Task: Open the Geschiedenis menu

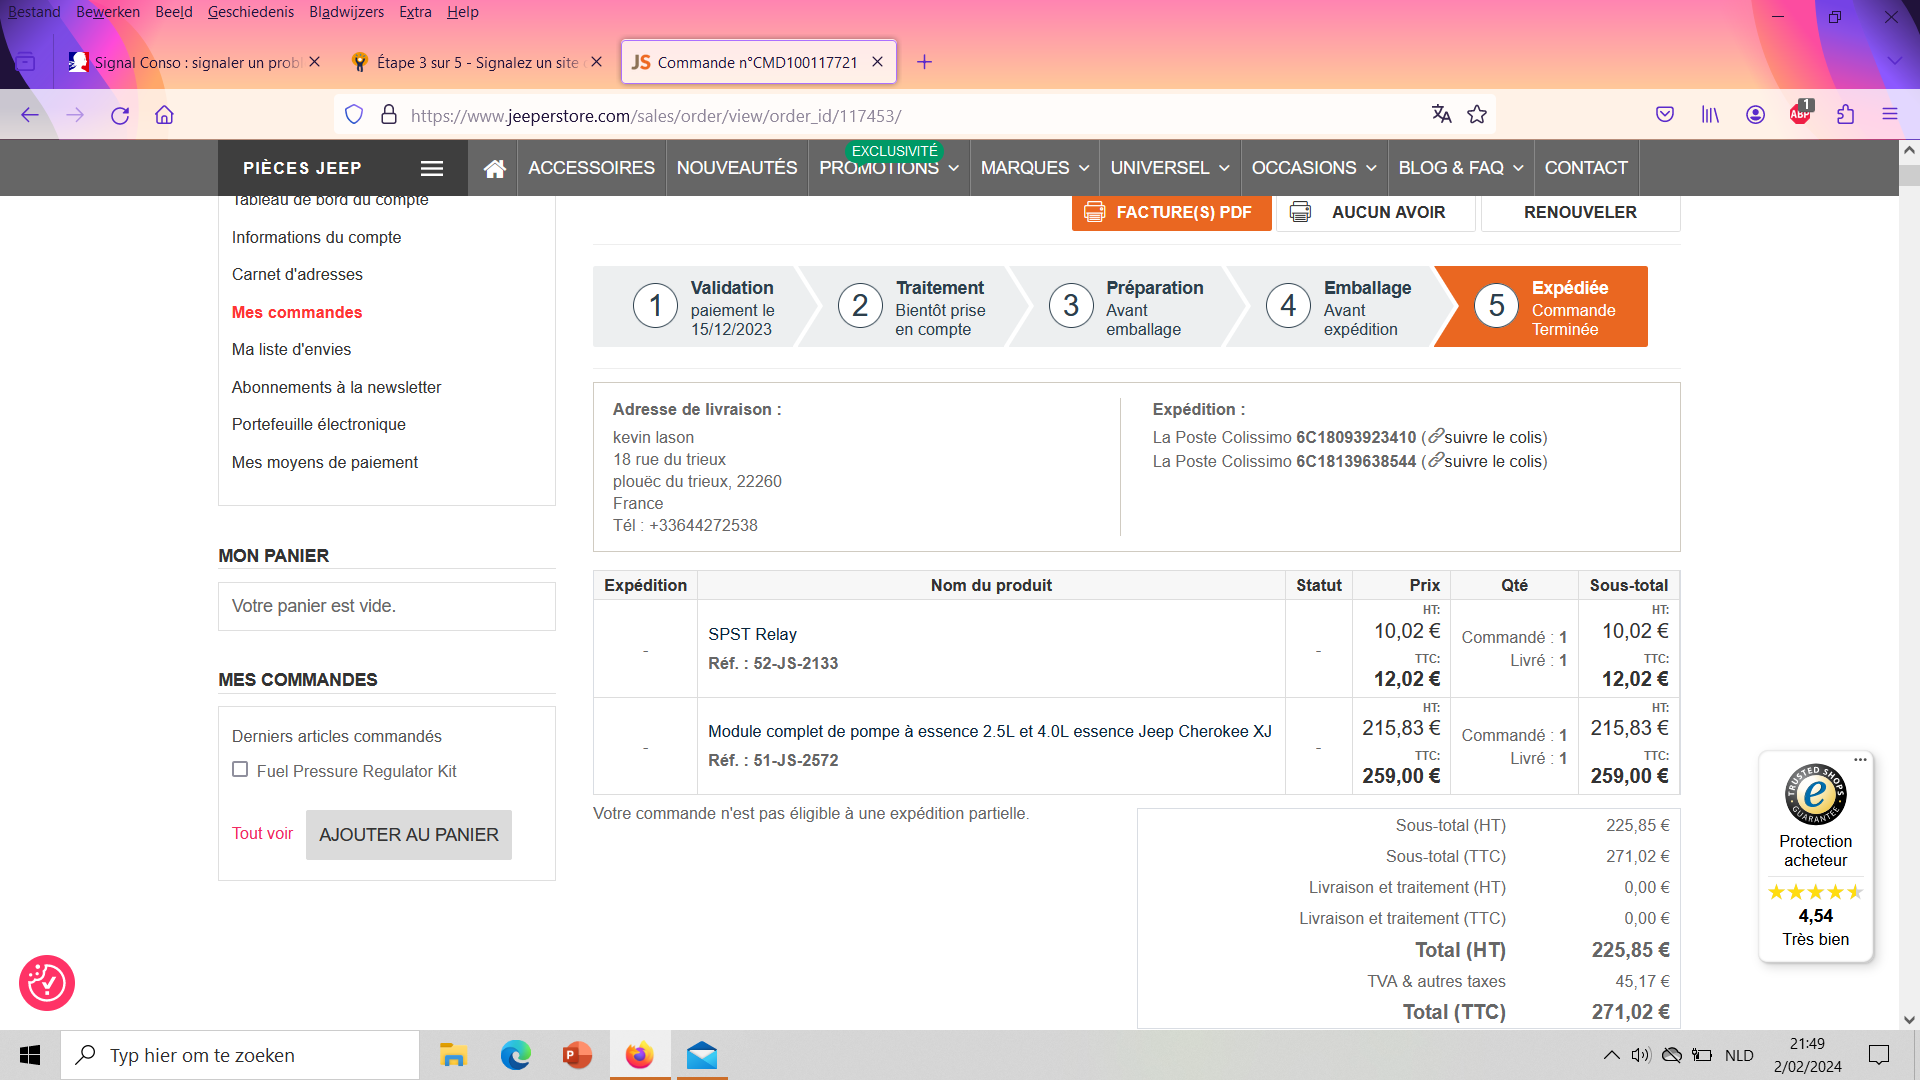Action: tap(250, 12)
